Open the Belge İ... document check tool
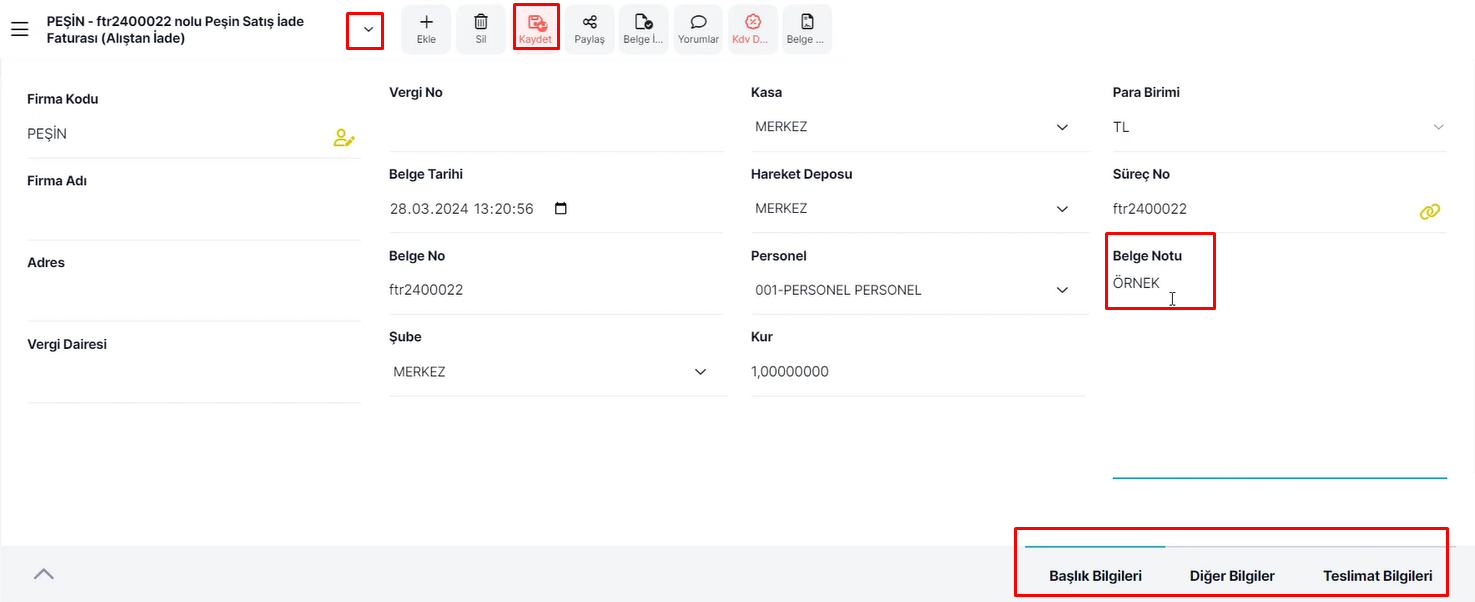The width and height of the screenshot is (1475, 602). 644,29
